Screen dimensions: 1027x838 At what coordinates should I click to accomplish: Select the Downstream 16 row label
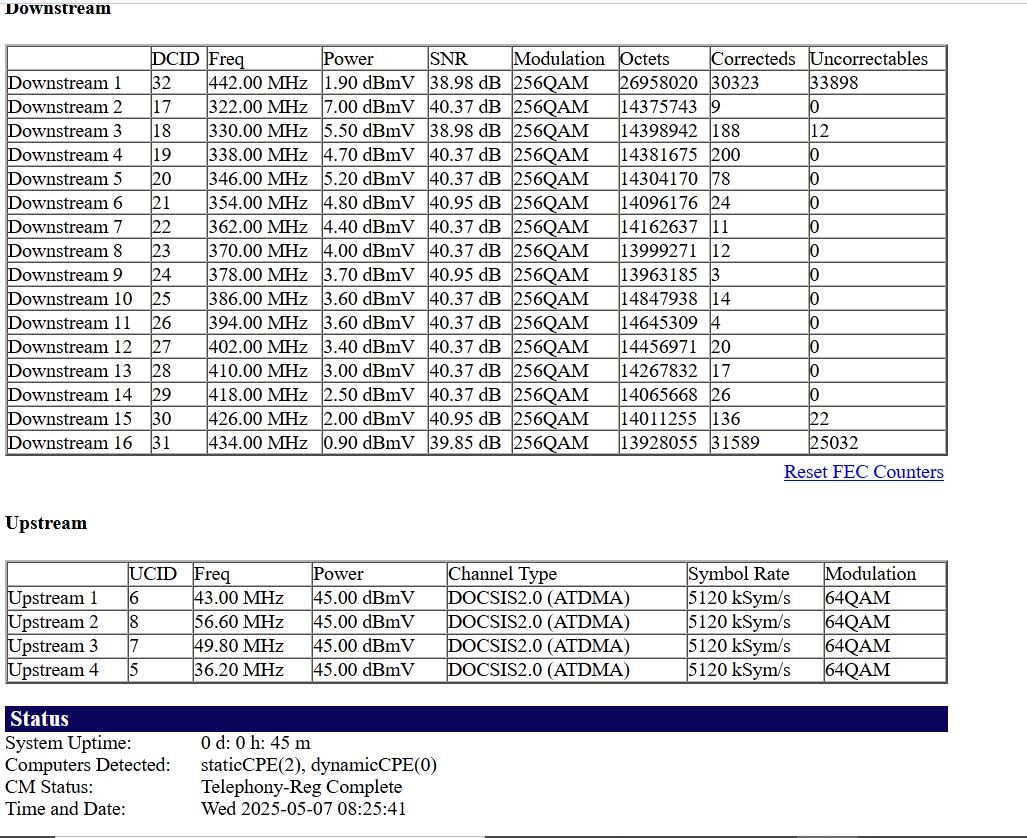click(x=69, y=443)
